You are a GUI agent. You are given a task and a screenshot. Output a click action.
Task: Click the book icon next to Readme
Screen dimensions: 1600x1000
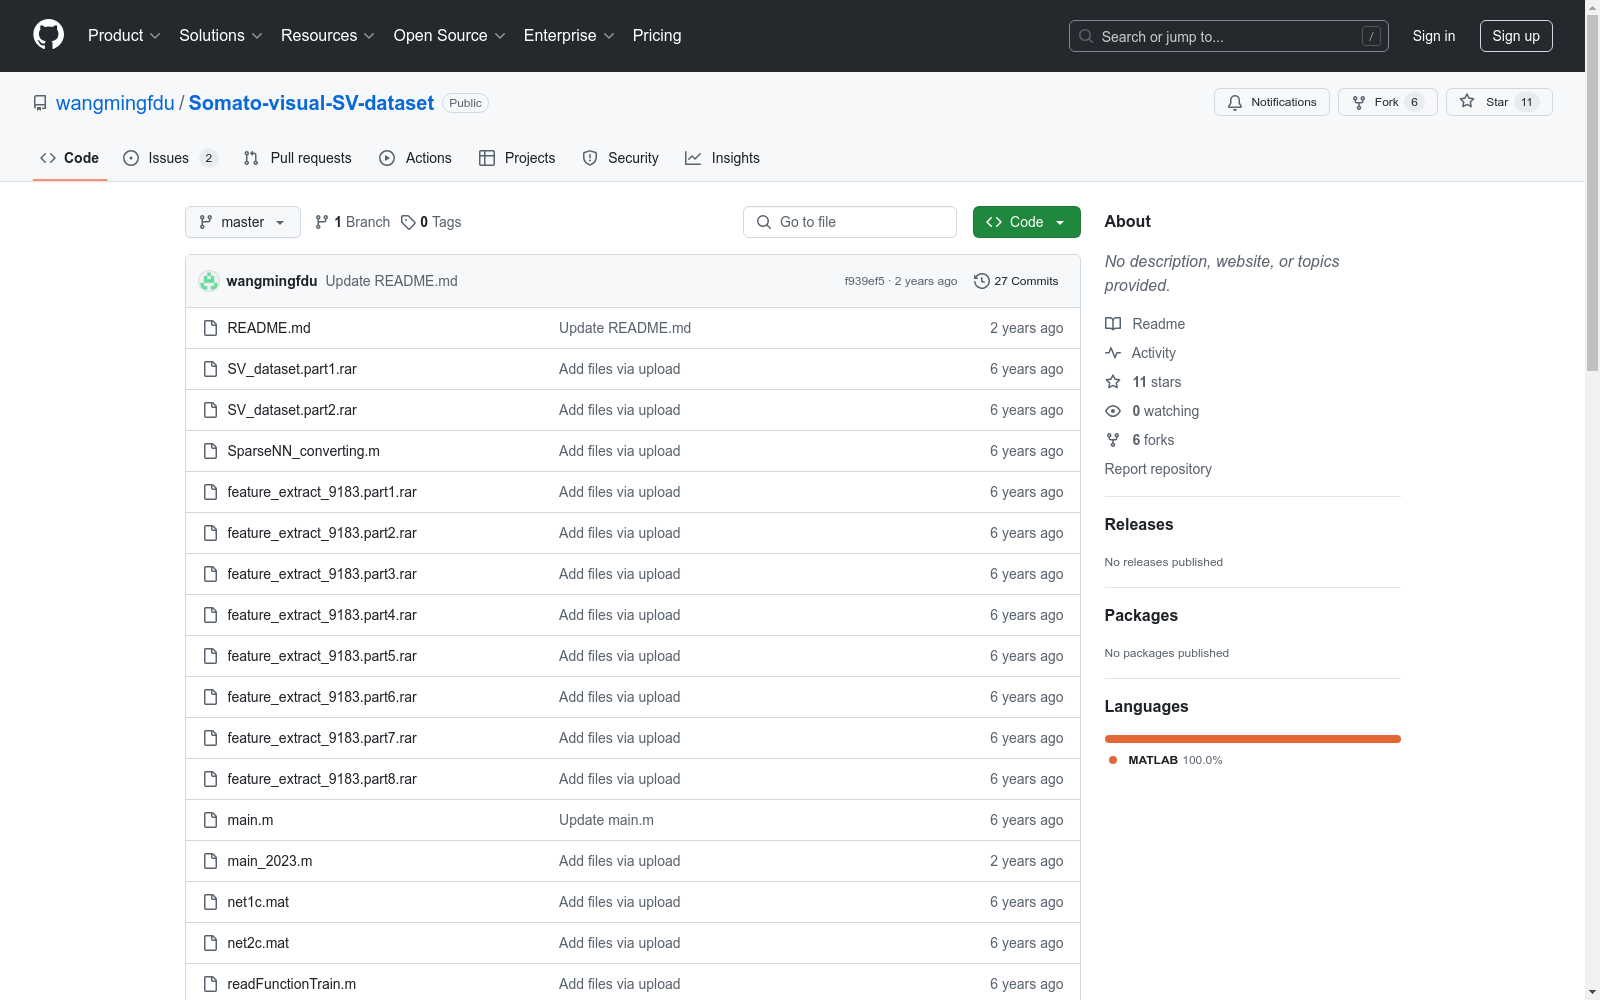1113,324
